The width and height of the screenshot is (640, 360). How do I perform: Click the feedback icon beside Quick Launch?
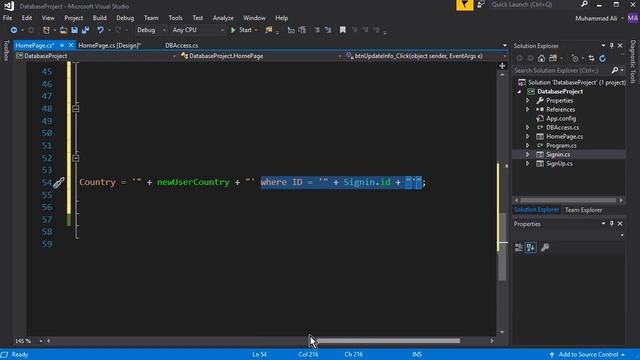(481, 4)
